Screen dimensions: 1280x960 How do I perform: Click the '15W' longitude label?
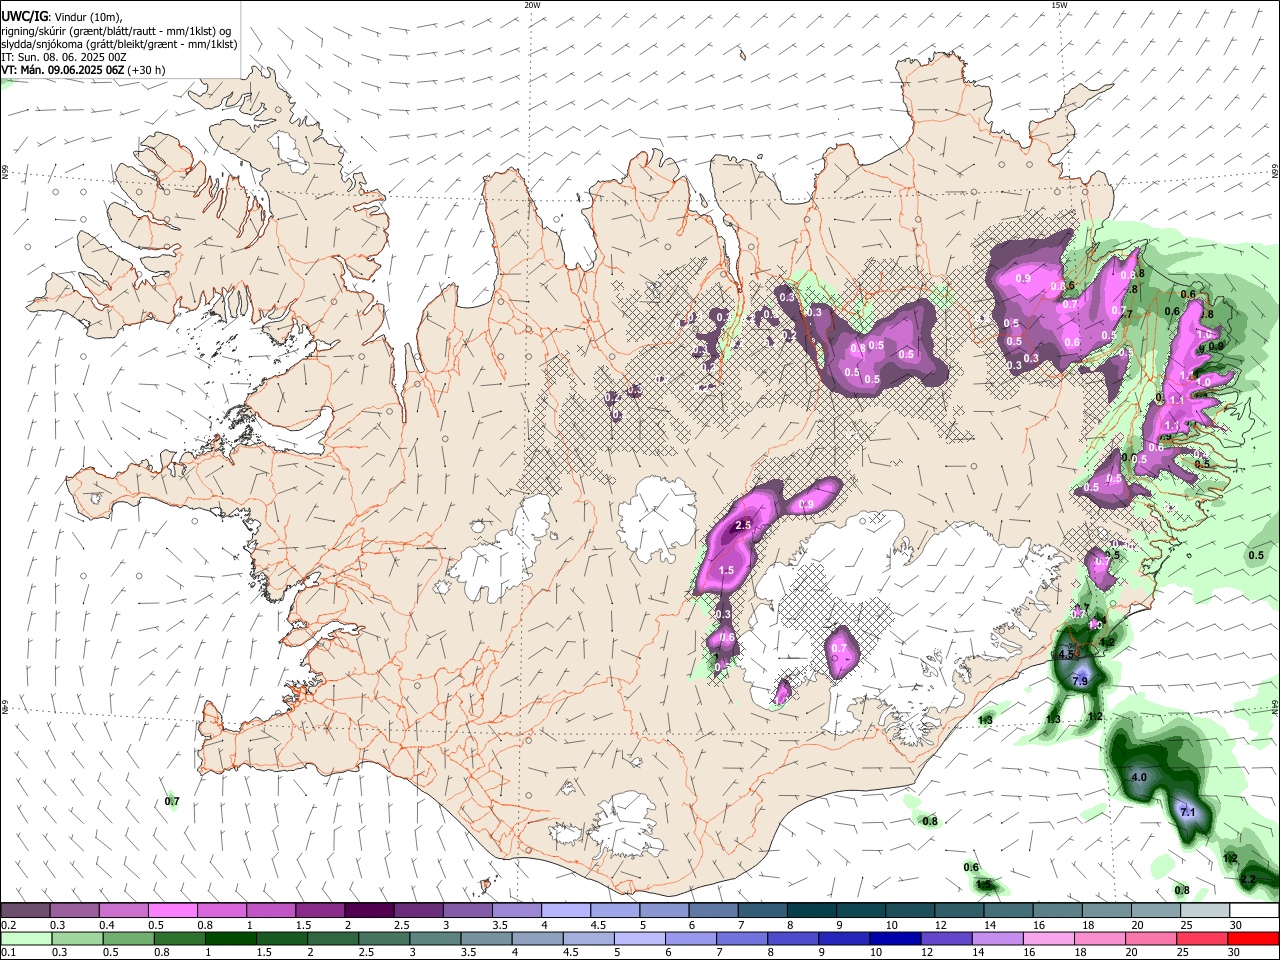click(1059, 5)
